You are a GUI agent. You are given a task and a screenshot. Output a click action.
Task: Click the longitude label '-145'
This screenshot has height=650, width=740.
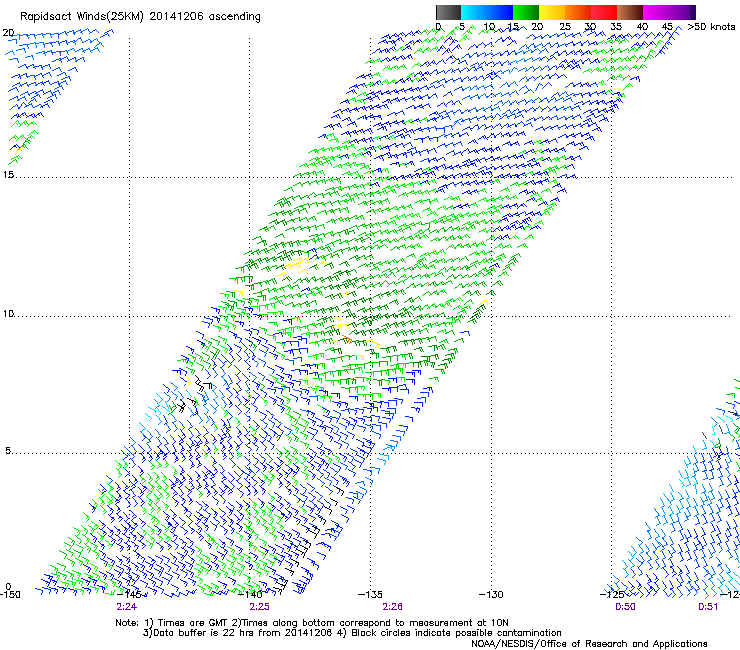point(130,595)
